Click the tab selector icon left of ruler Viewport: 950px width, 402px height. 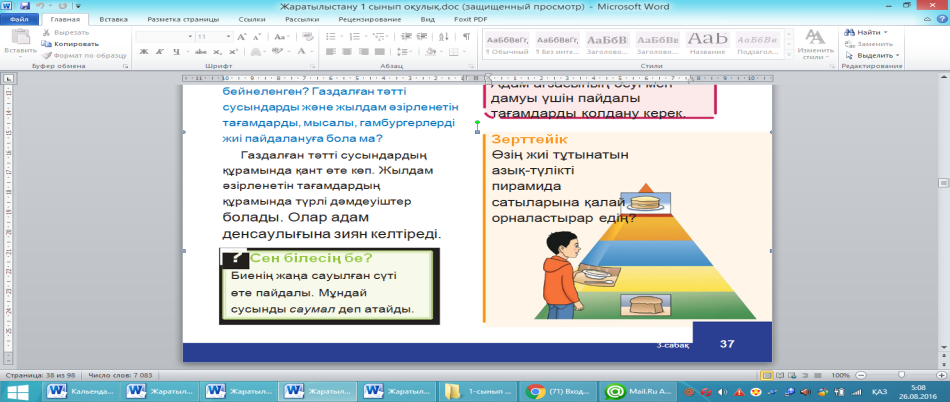coord(8,78)
